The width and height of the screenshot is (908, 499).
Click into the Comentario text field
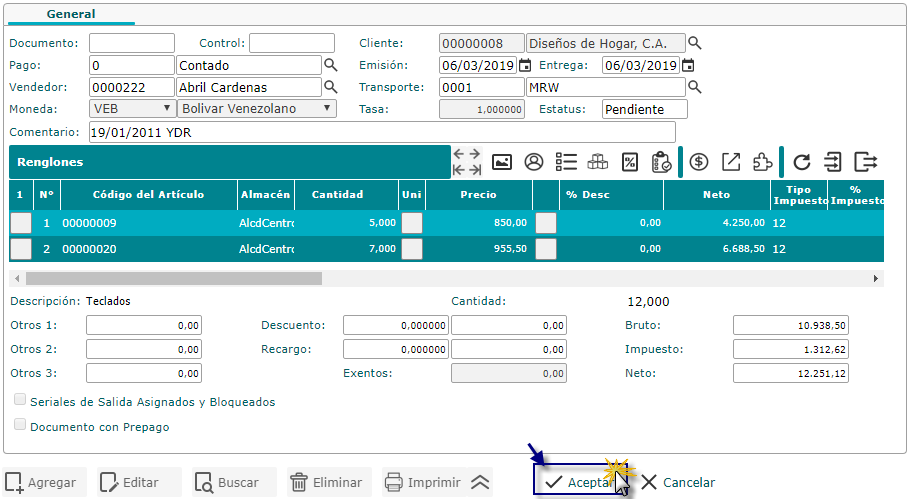pyautogui.click(x=380, y=132)
